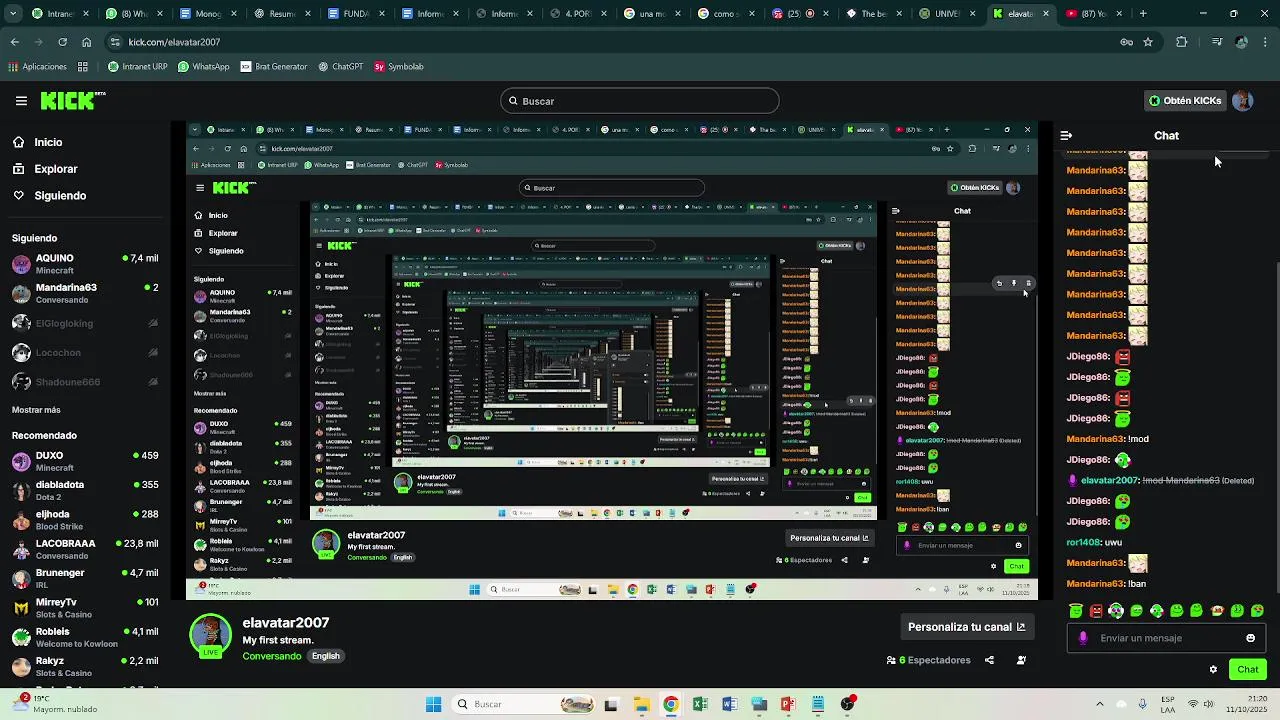Open PowerPoint from the taskbar
Image resolution: width=1280 pixels, height=720 pixels.
pos(788,704)
